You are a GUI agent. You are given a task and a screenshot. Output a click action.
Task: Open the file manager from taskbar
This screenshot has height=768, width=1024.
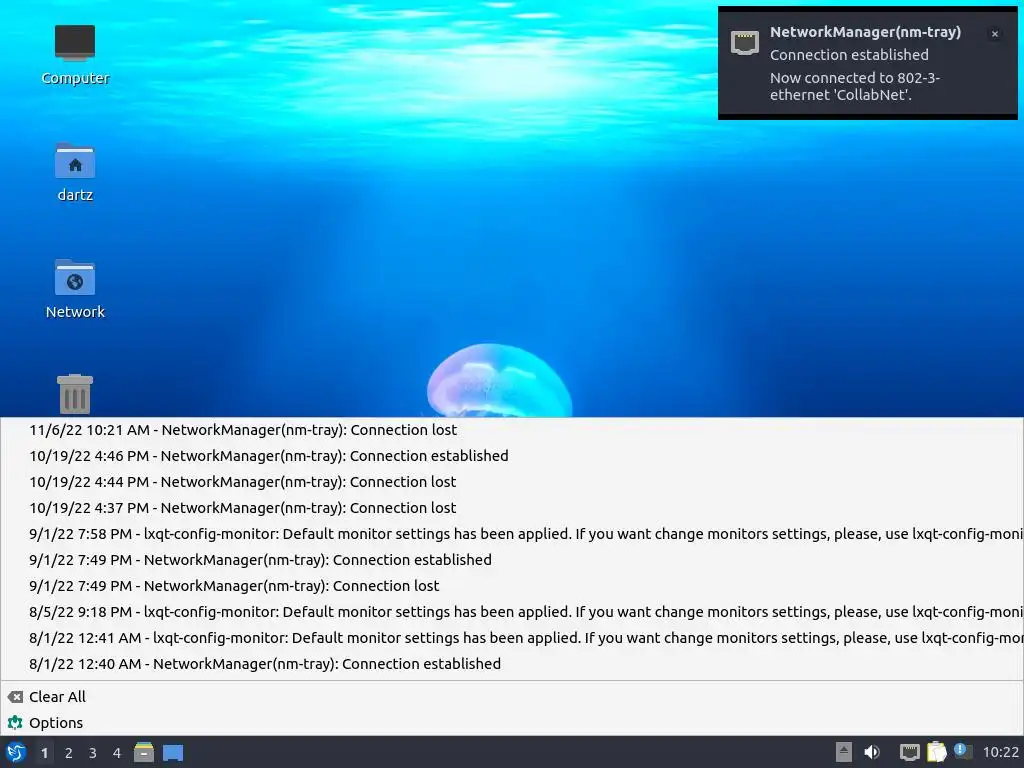click(144, 752)
